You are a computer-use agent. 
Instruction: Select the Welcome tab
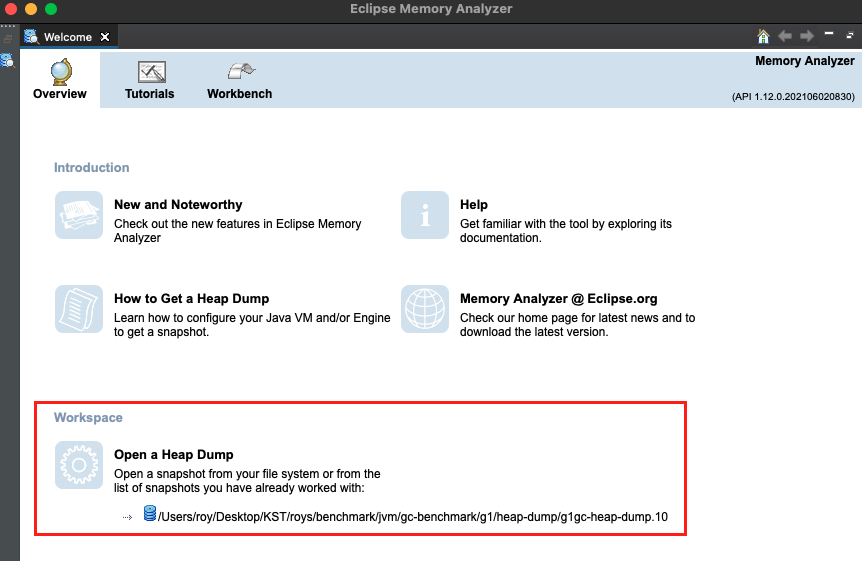(x=68, y=37)
